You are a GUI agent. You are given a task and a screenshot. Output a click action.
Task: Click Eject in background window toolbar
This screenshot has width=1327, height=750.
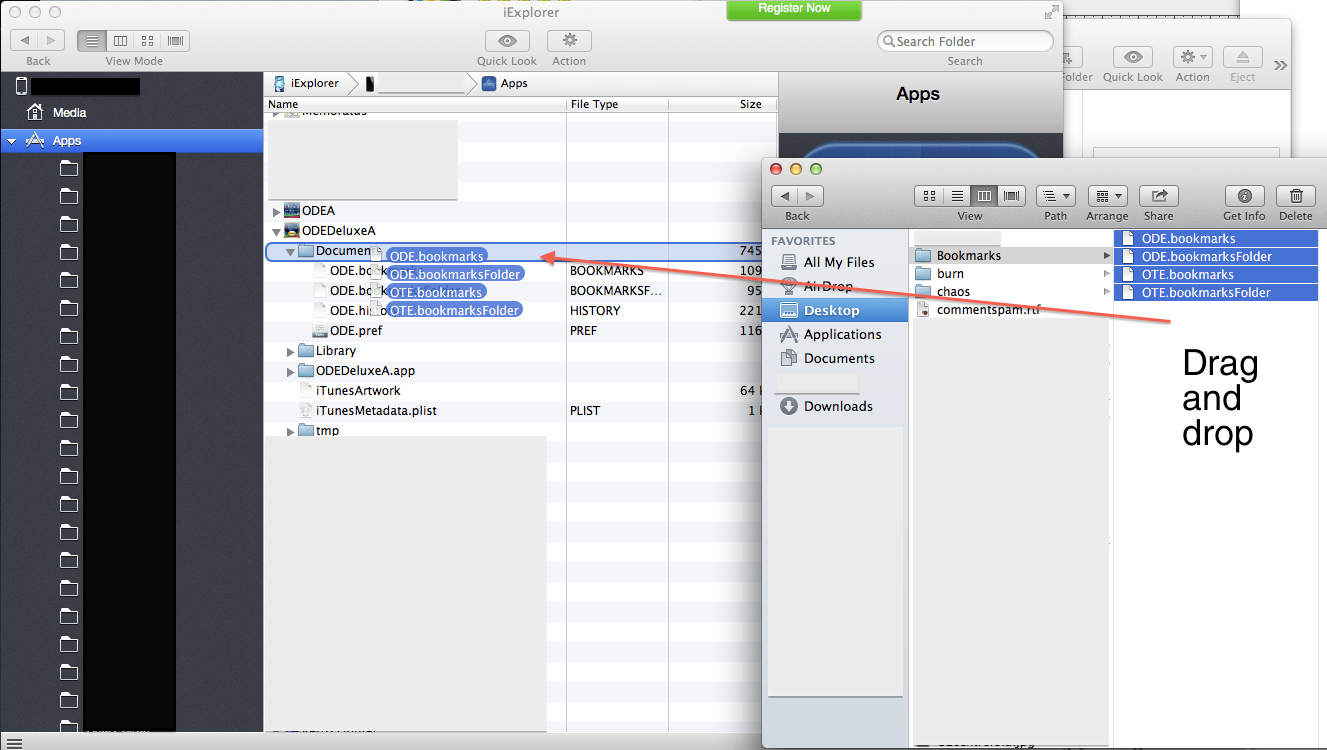1243,58
